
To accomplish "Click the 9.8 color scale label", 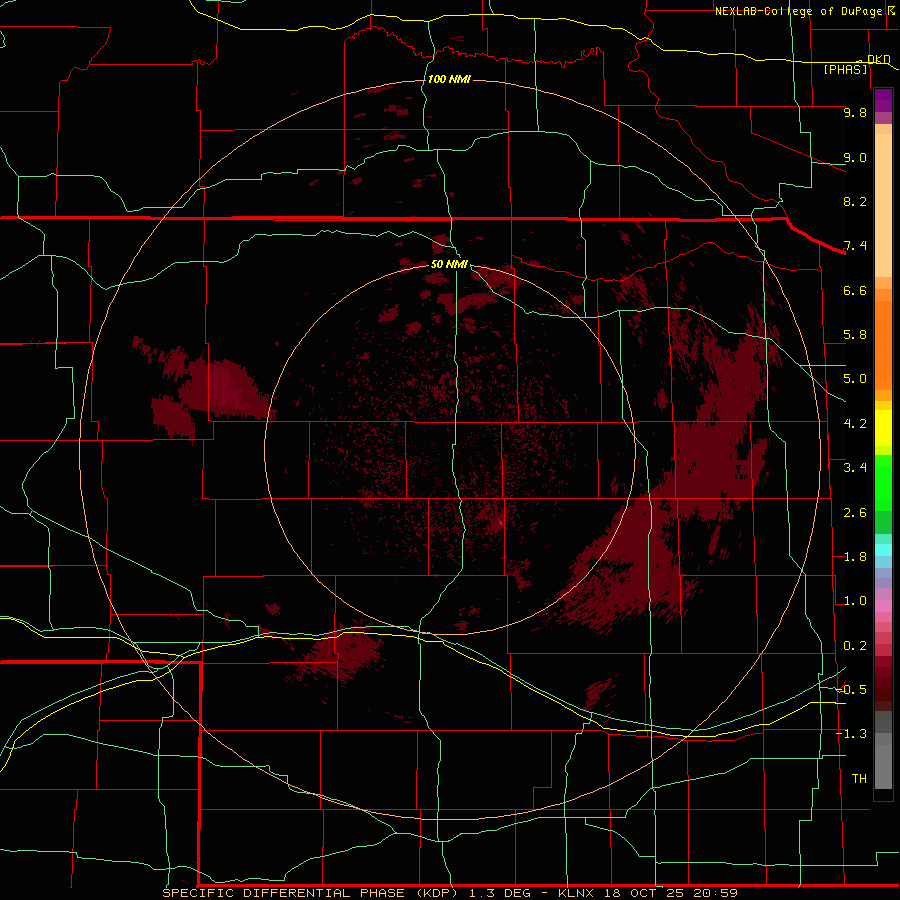I will pos(855,112).
